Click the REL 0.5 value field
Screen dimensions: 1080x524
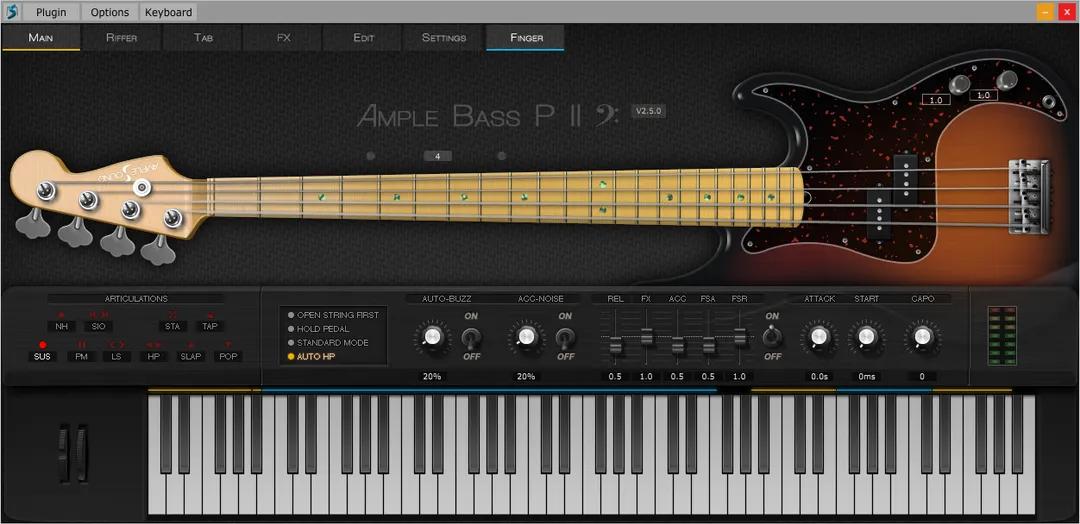(615, 377)
